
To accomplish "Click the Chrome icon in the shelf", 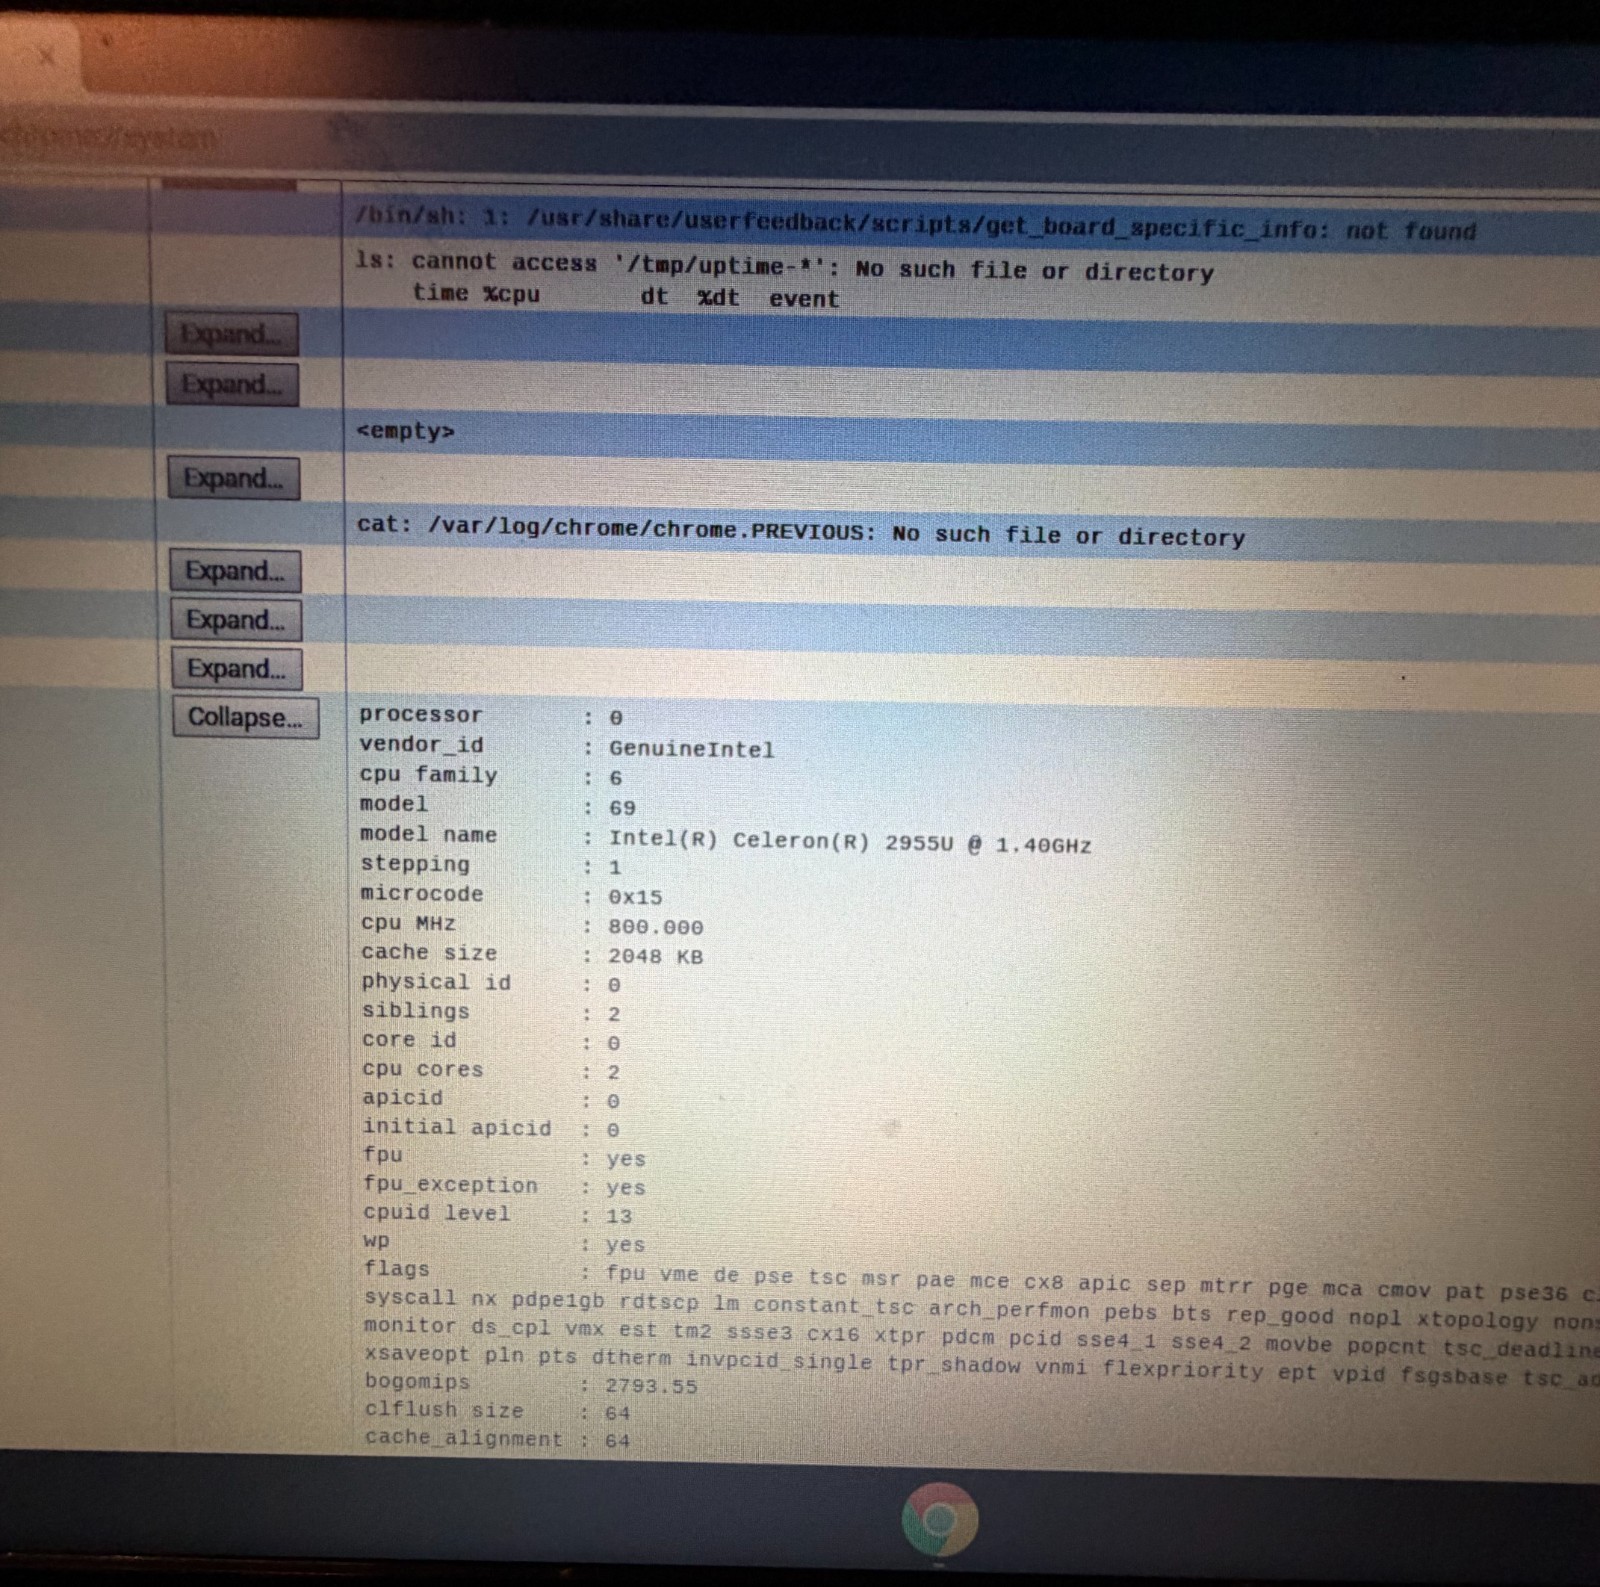I will pos(939,1520).
